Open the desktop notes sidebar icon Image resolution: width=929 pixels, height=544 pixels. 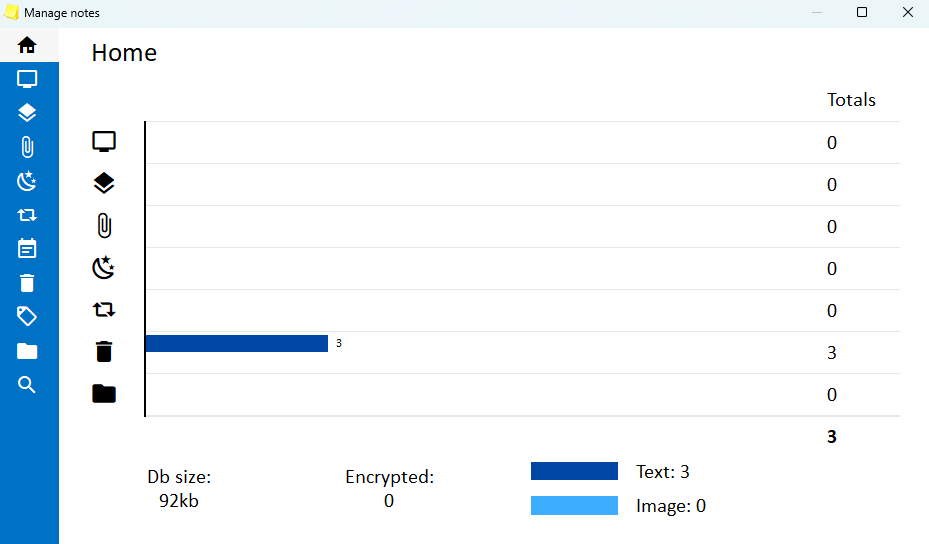pyautogui.click(x=27, y=79)
